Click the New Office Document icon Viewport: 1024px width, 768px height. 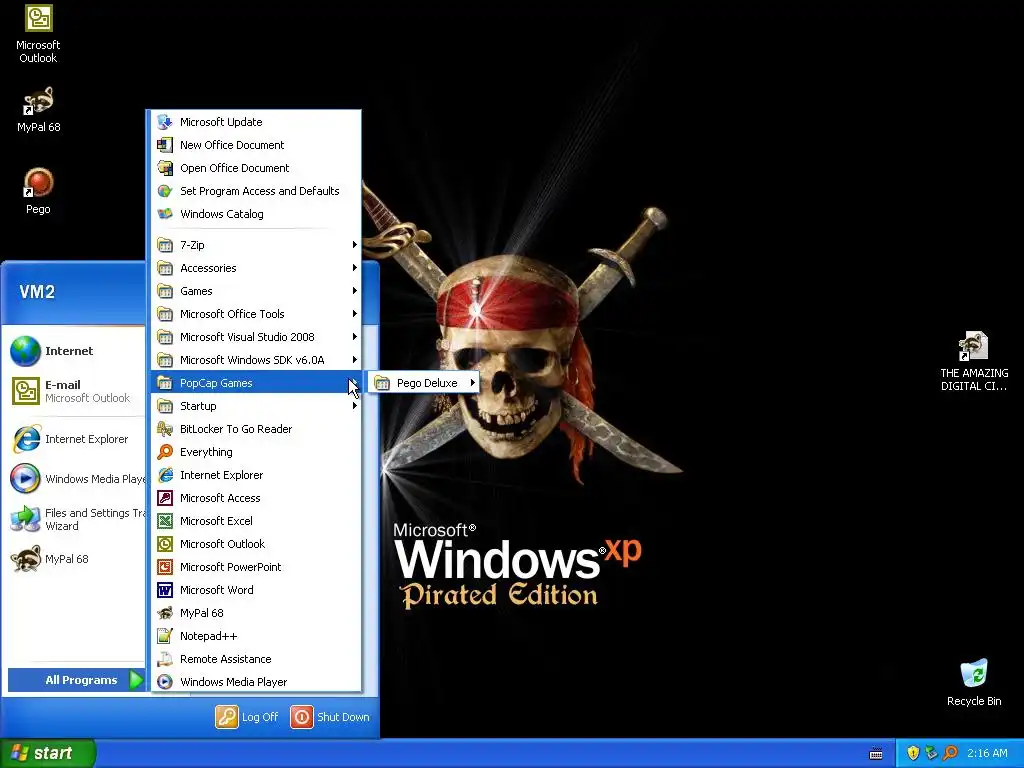165,145
